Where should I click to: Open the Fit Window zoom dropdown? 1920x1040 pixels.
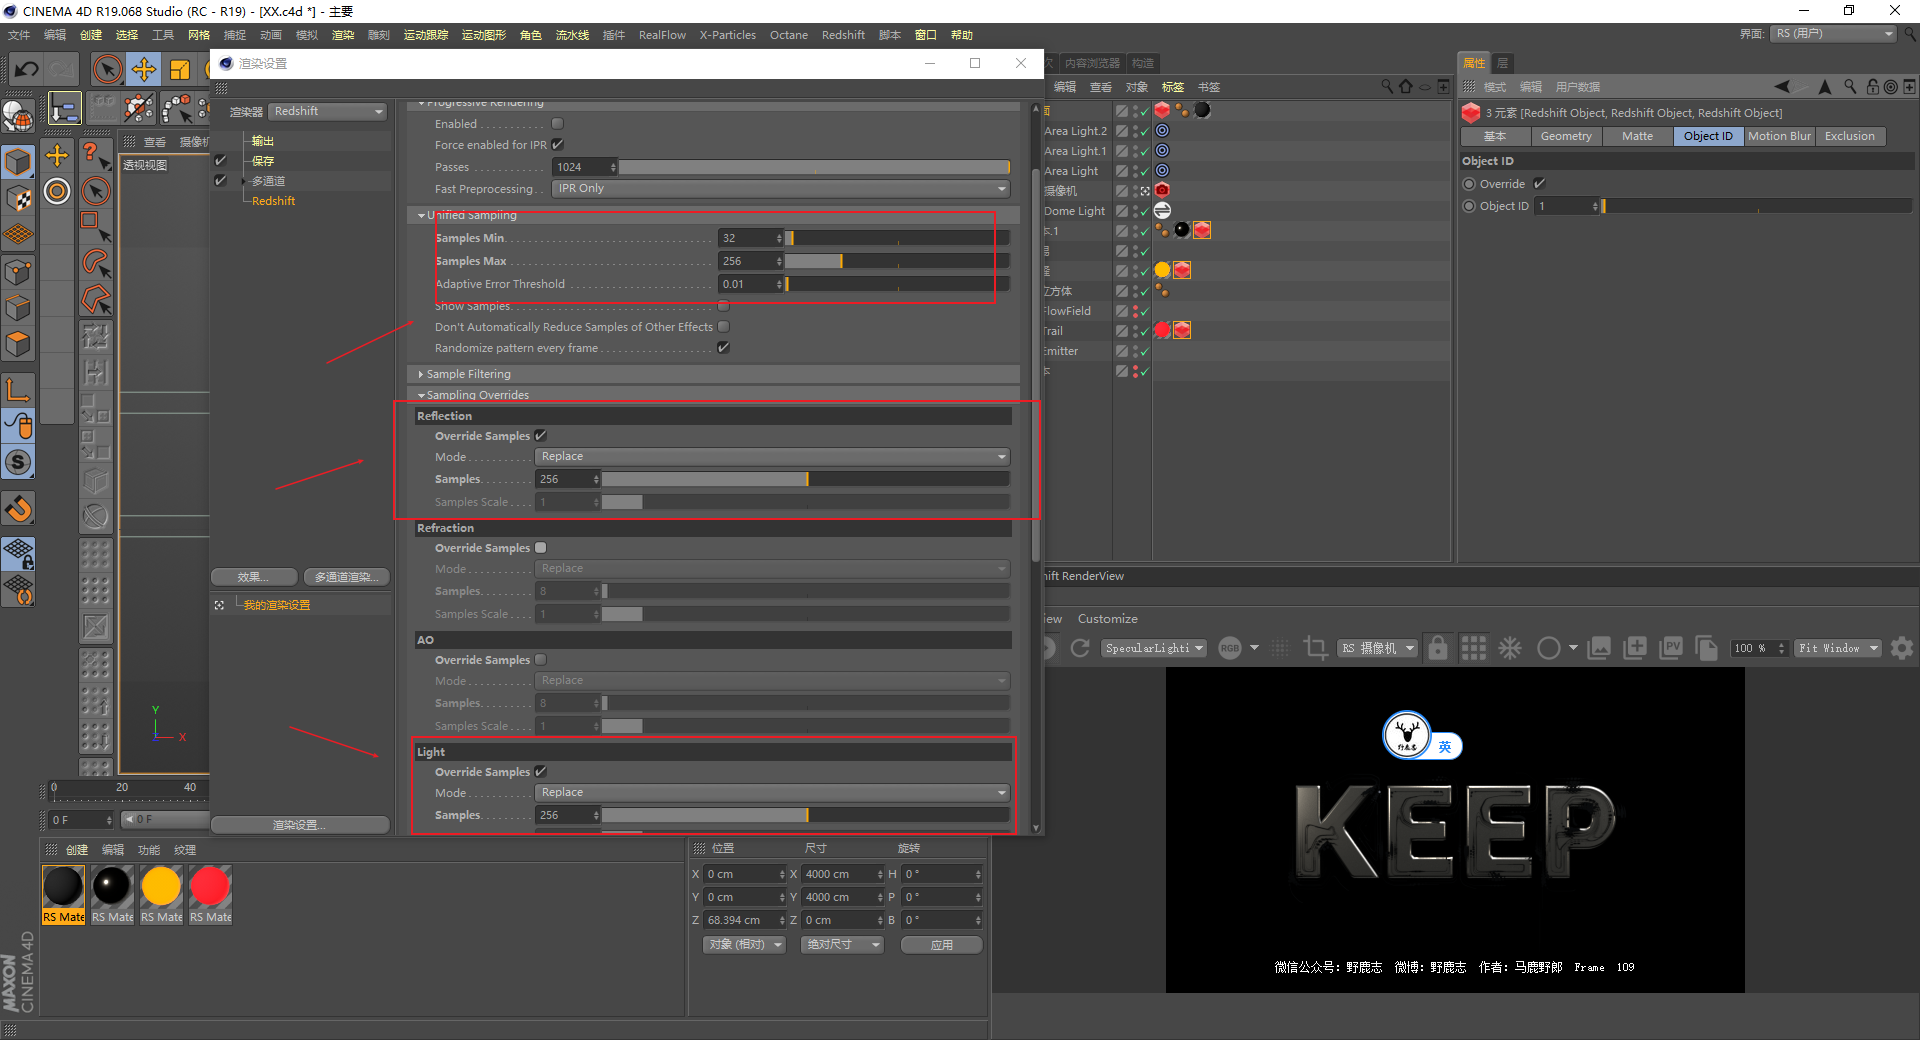pyautogui.click(x=1838, y=648)
